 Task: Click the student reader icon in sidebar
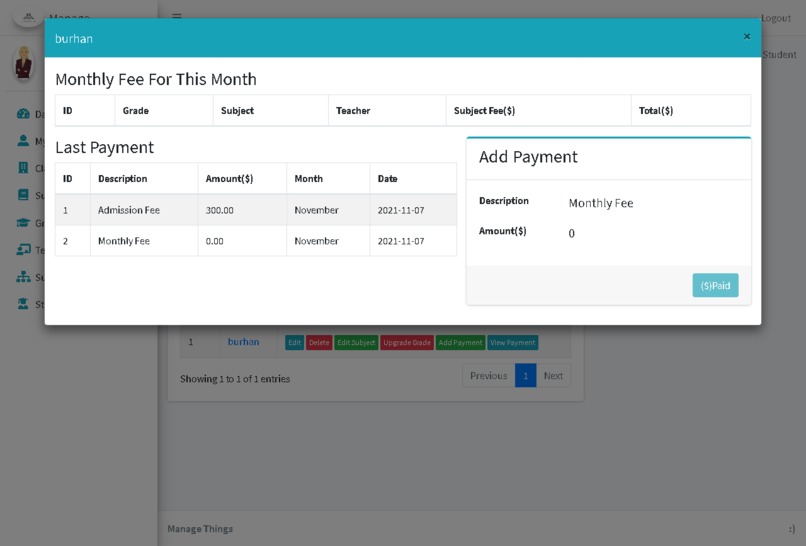(23, 304)
